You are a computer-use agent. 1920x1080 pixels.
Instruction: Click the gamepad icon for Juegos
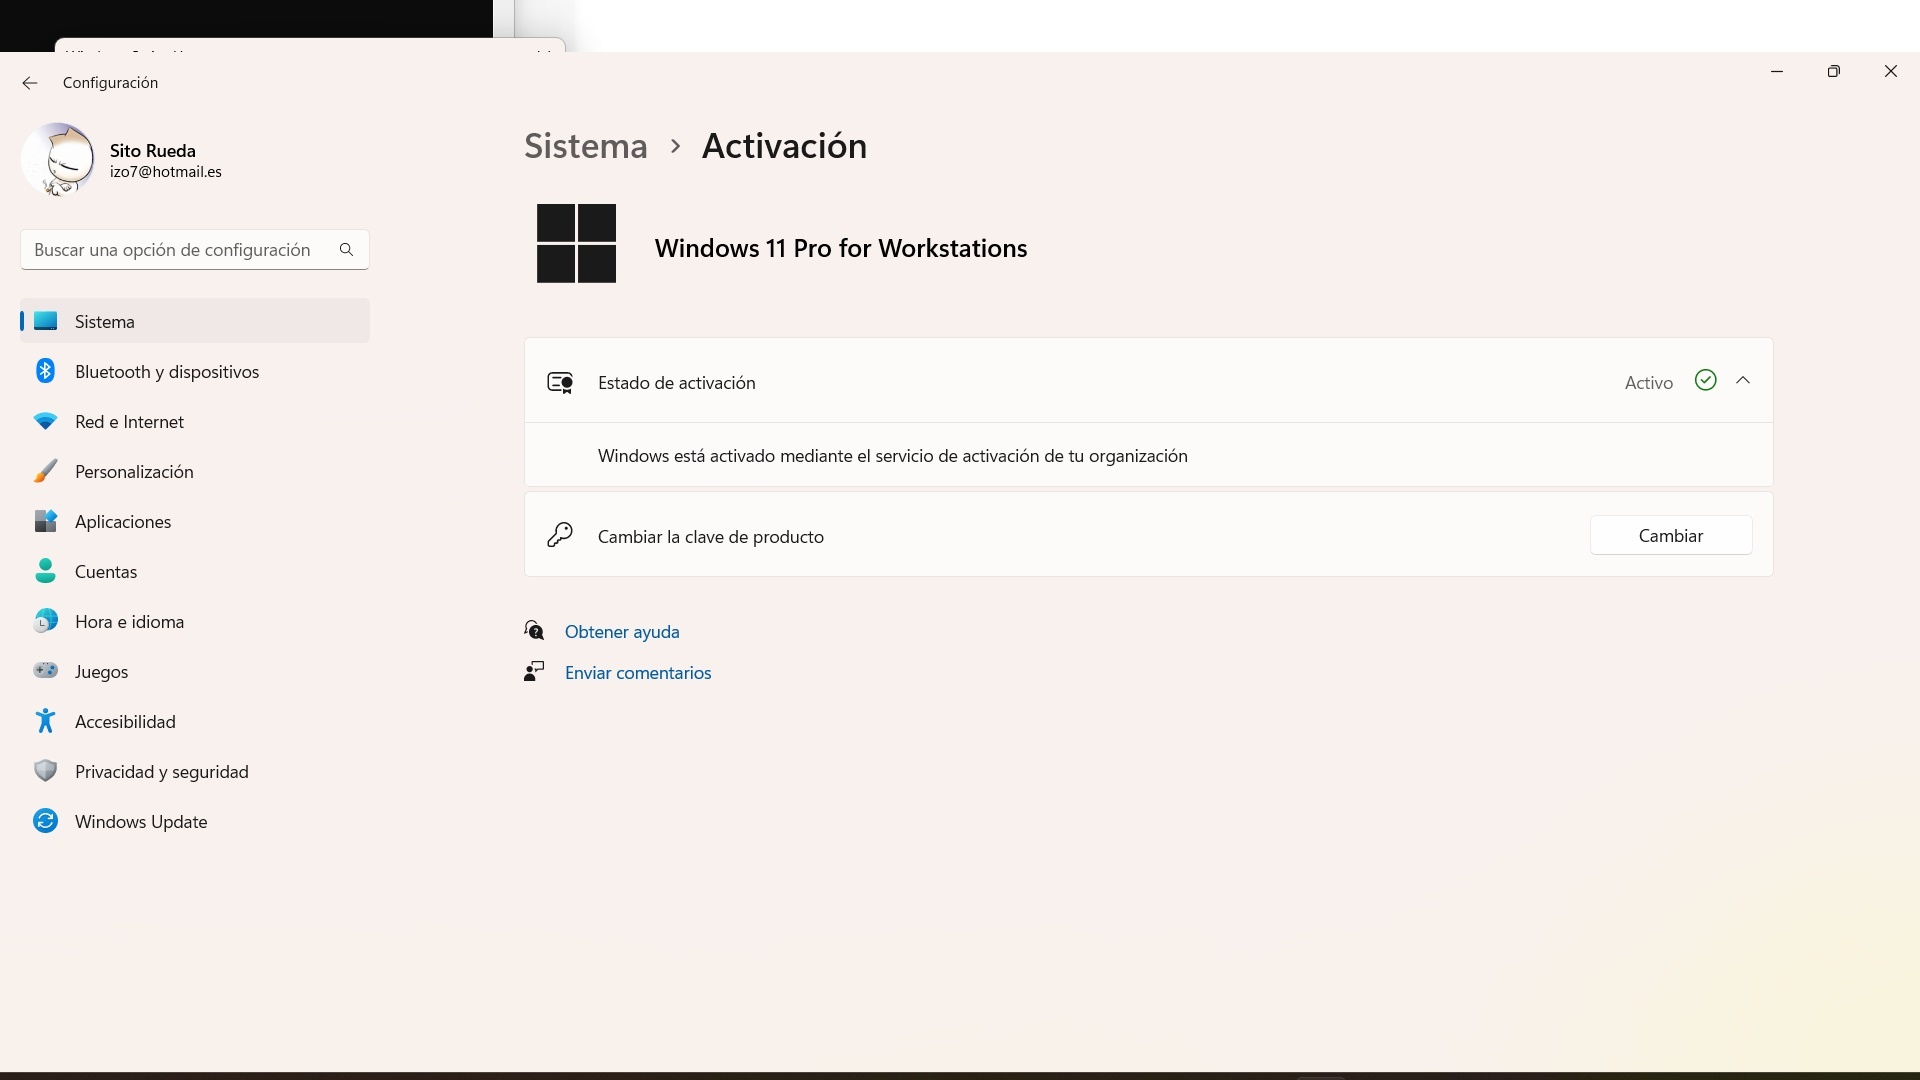(45, 671)
